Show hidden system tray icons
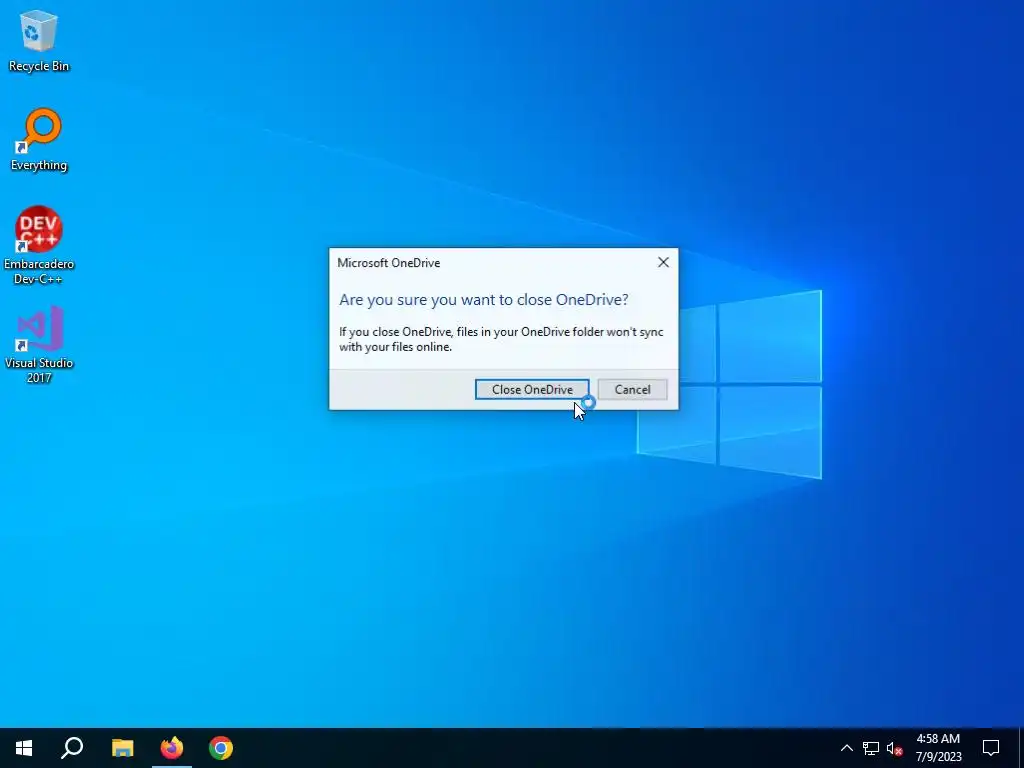1024x768 pixels. tap(846, 748)
